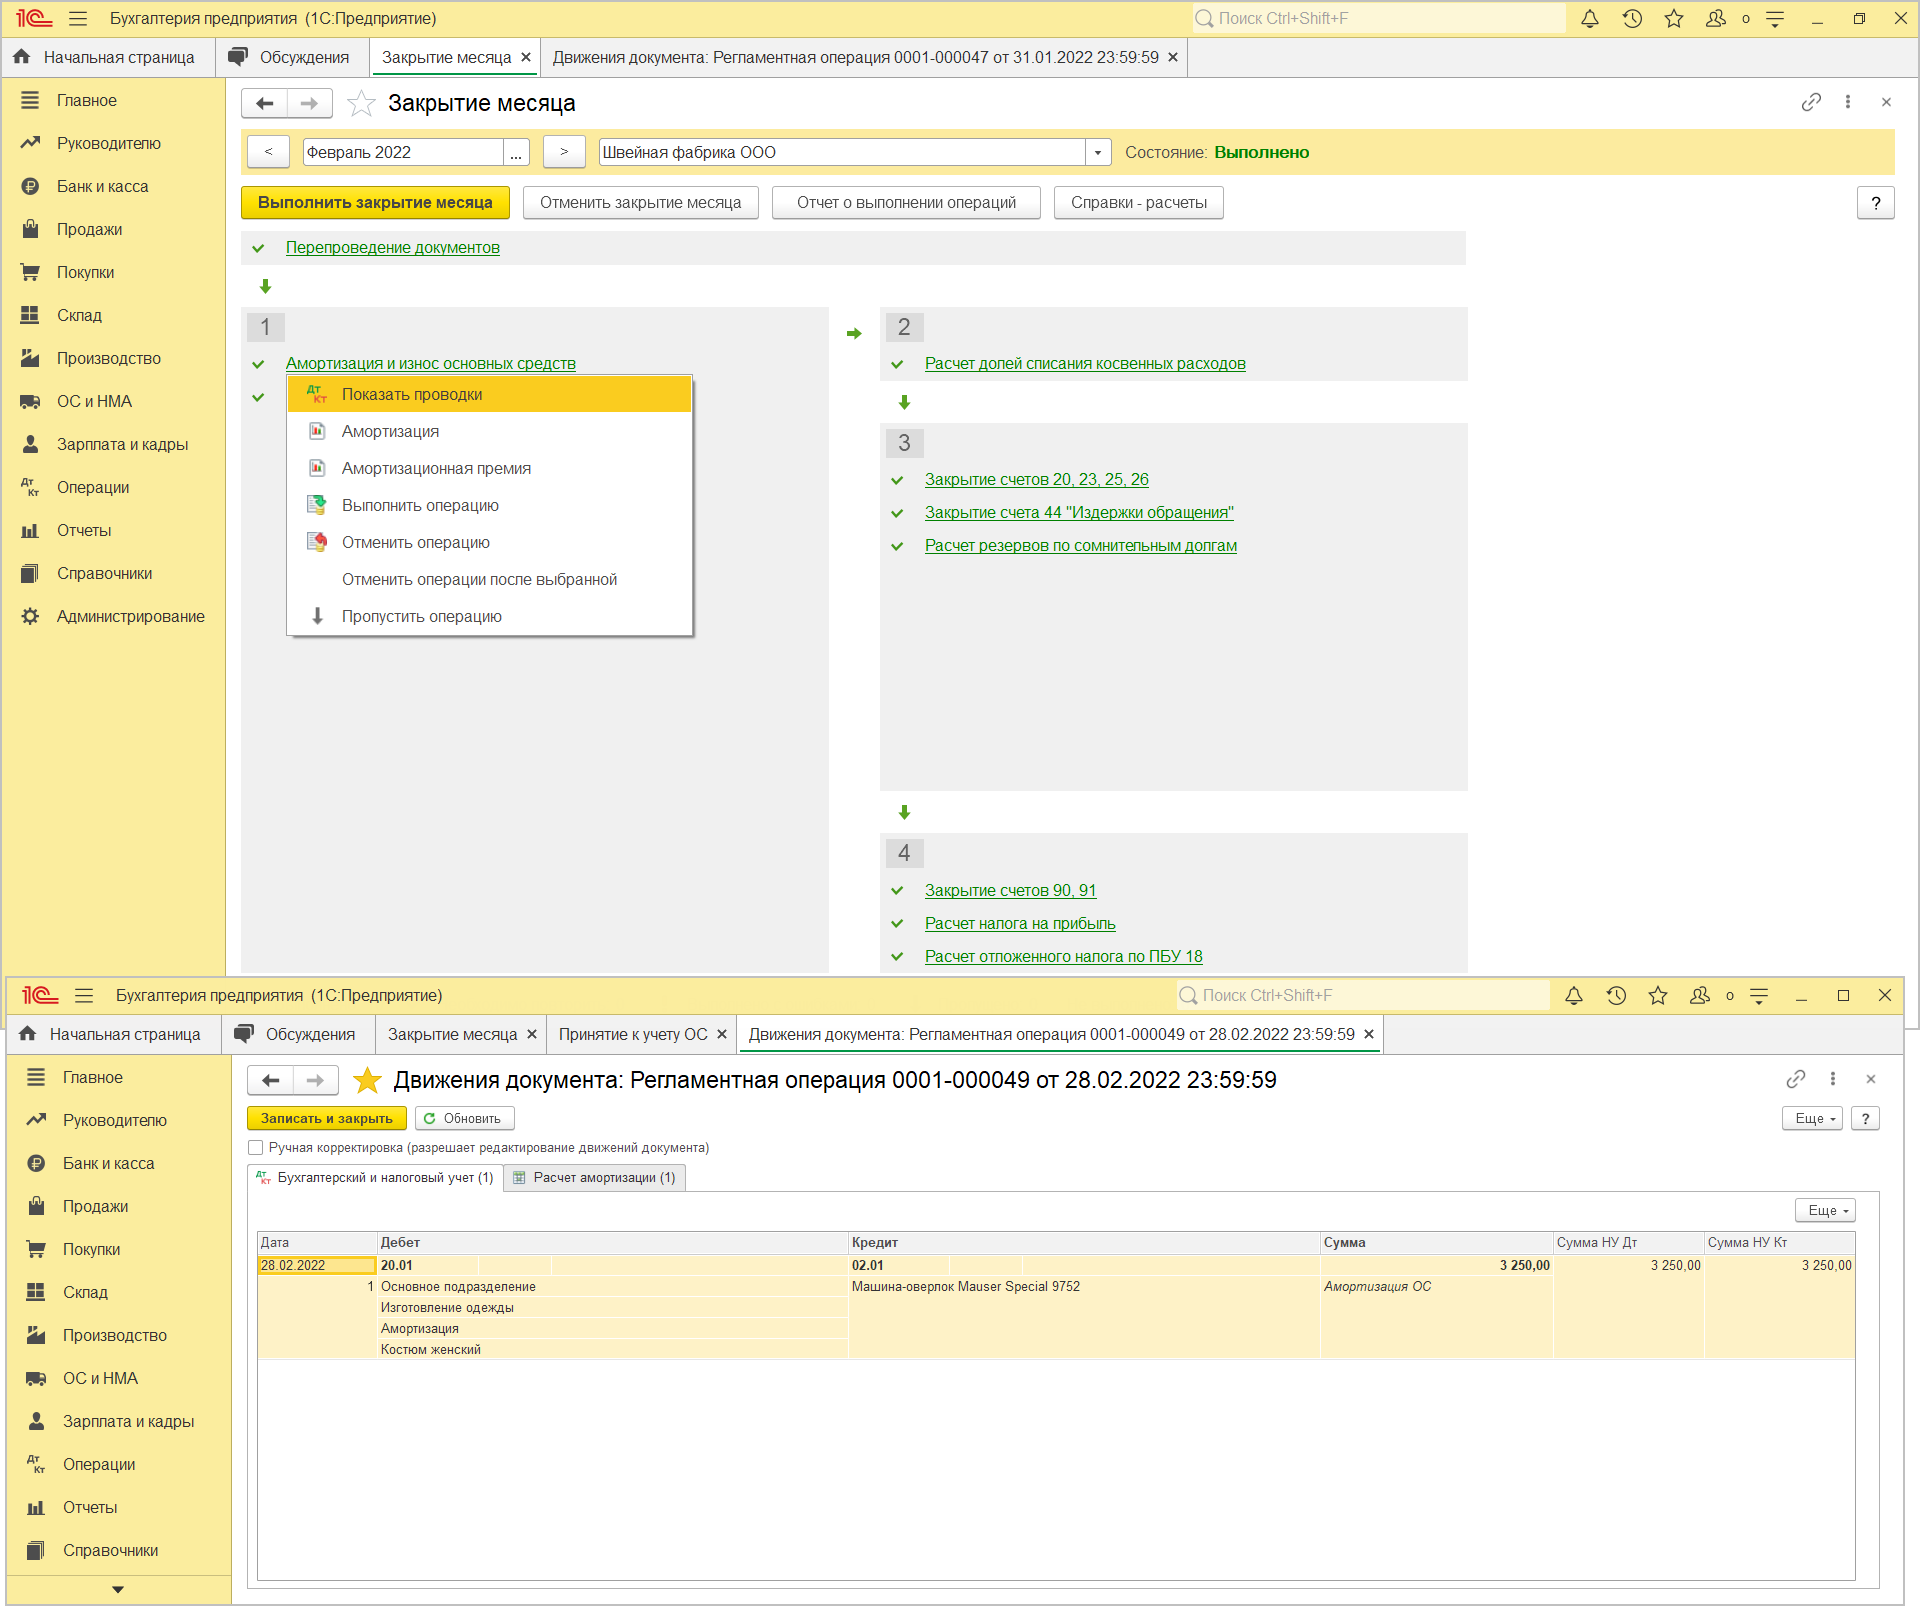Image resolution: width=1920 pixels, height=1615 pixels.
Task: Switch to previous month with the < button
Action: point(268,152)
